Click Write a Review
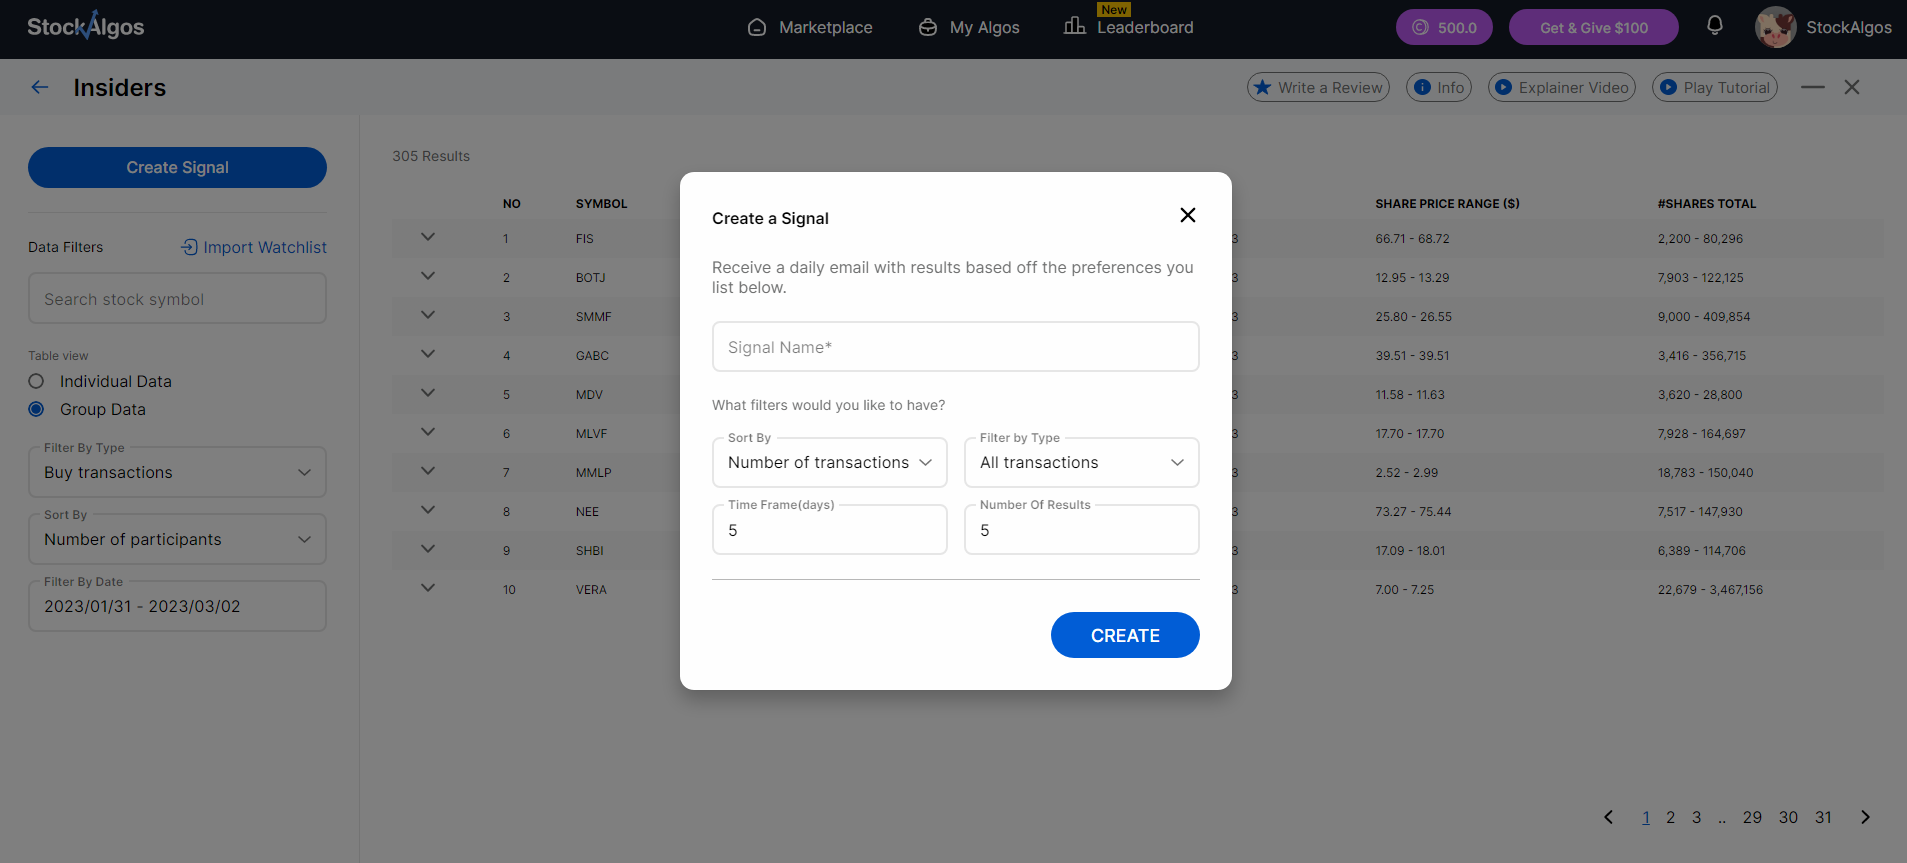Image resolution: width=1907 pixels, height=863 pixels. tap(1318, 87)
